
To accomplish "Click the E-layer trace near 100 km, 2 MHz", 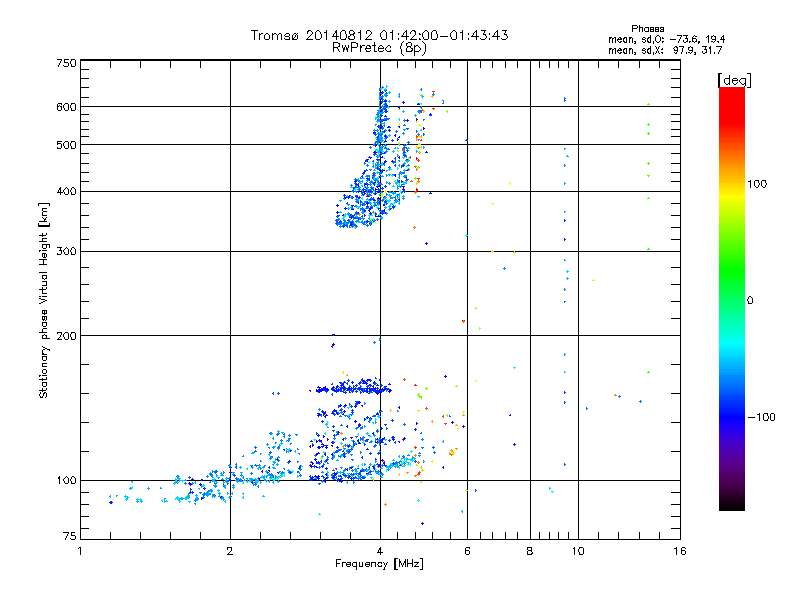I will tap(230, 479).
